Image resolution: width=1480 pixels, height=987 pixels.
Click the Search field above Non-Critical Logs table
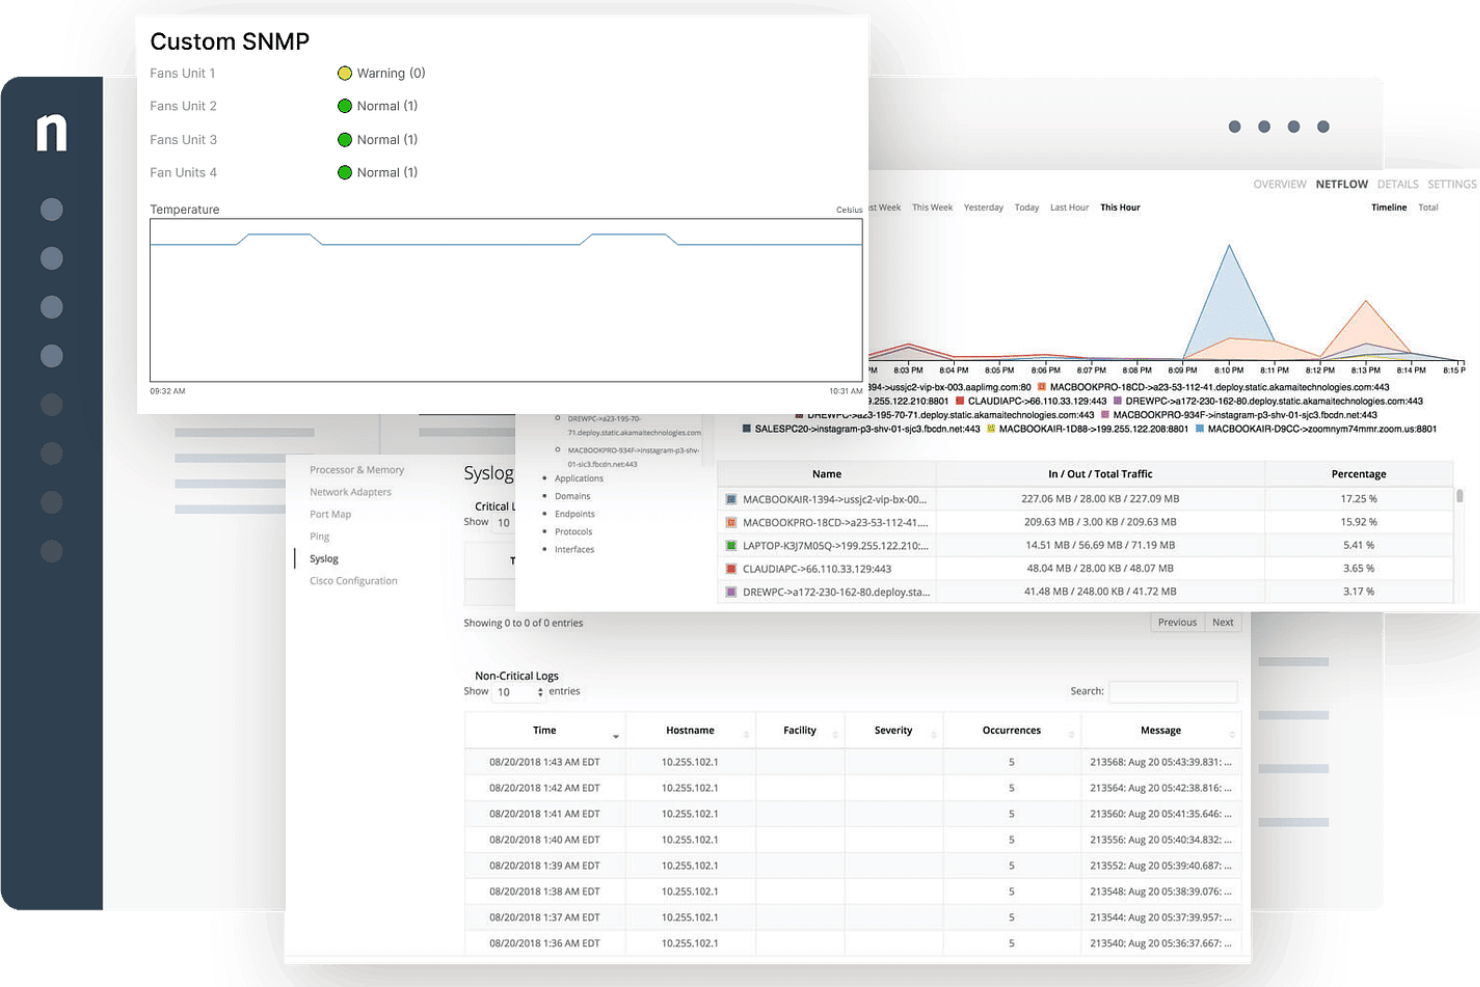[1172, 692]
